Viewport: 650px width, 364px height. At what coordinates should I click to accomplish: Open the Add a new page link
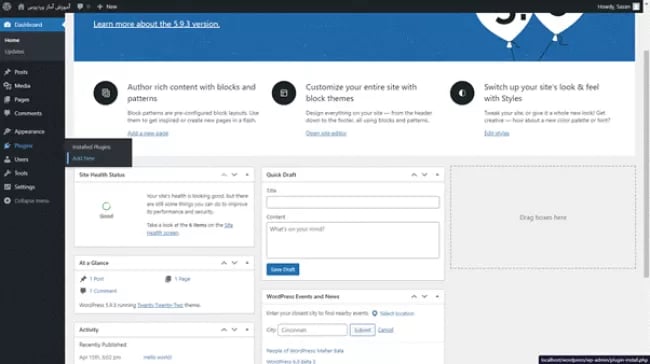coord(148,133)
